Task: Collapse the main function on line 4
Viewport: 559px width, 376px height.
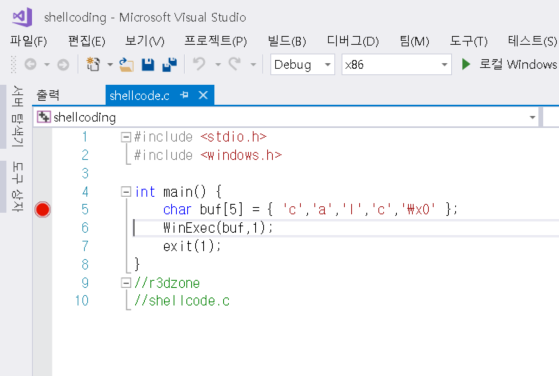Action: point(125,192)
